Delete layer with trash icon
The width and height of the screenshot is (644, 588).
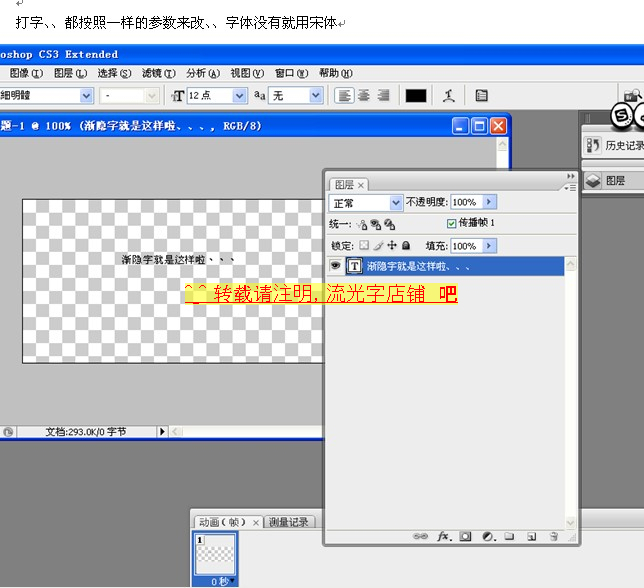[553, 536]
